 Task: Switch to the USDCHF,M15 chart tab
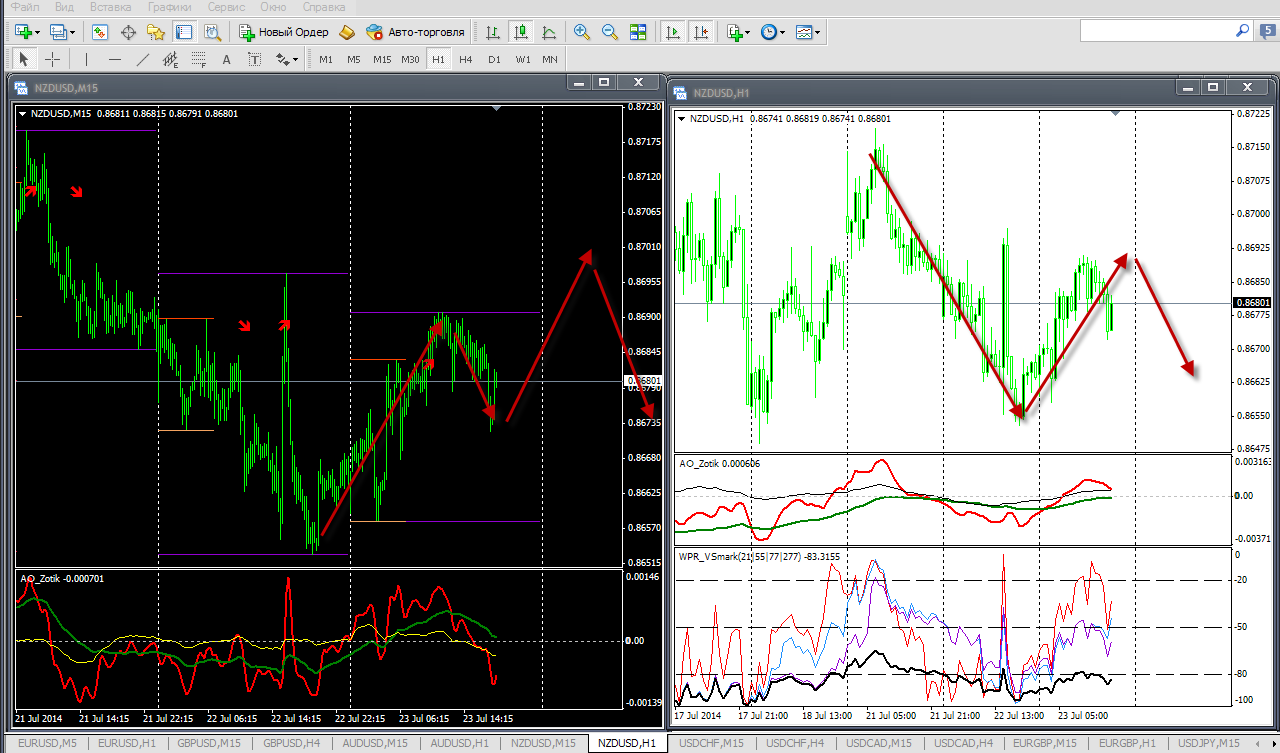click(711, 743)
